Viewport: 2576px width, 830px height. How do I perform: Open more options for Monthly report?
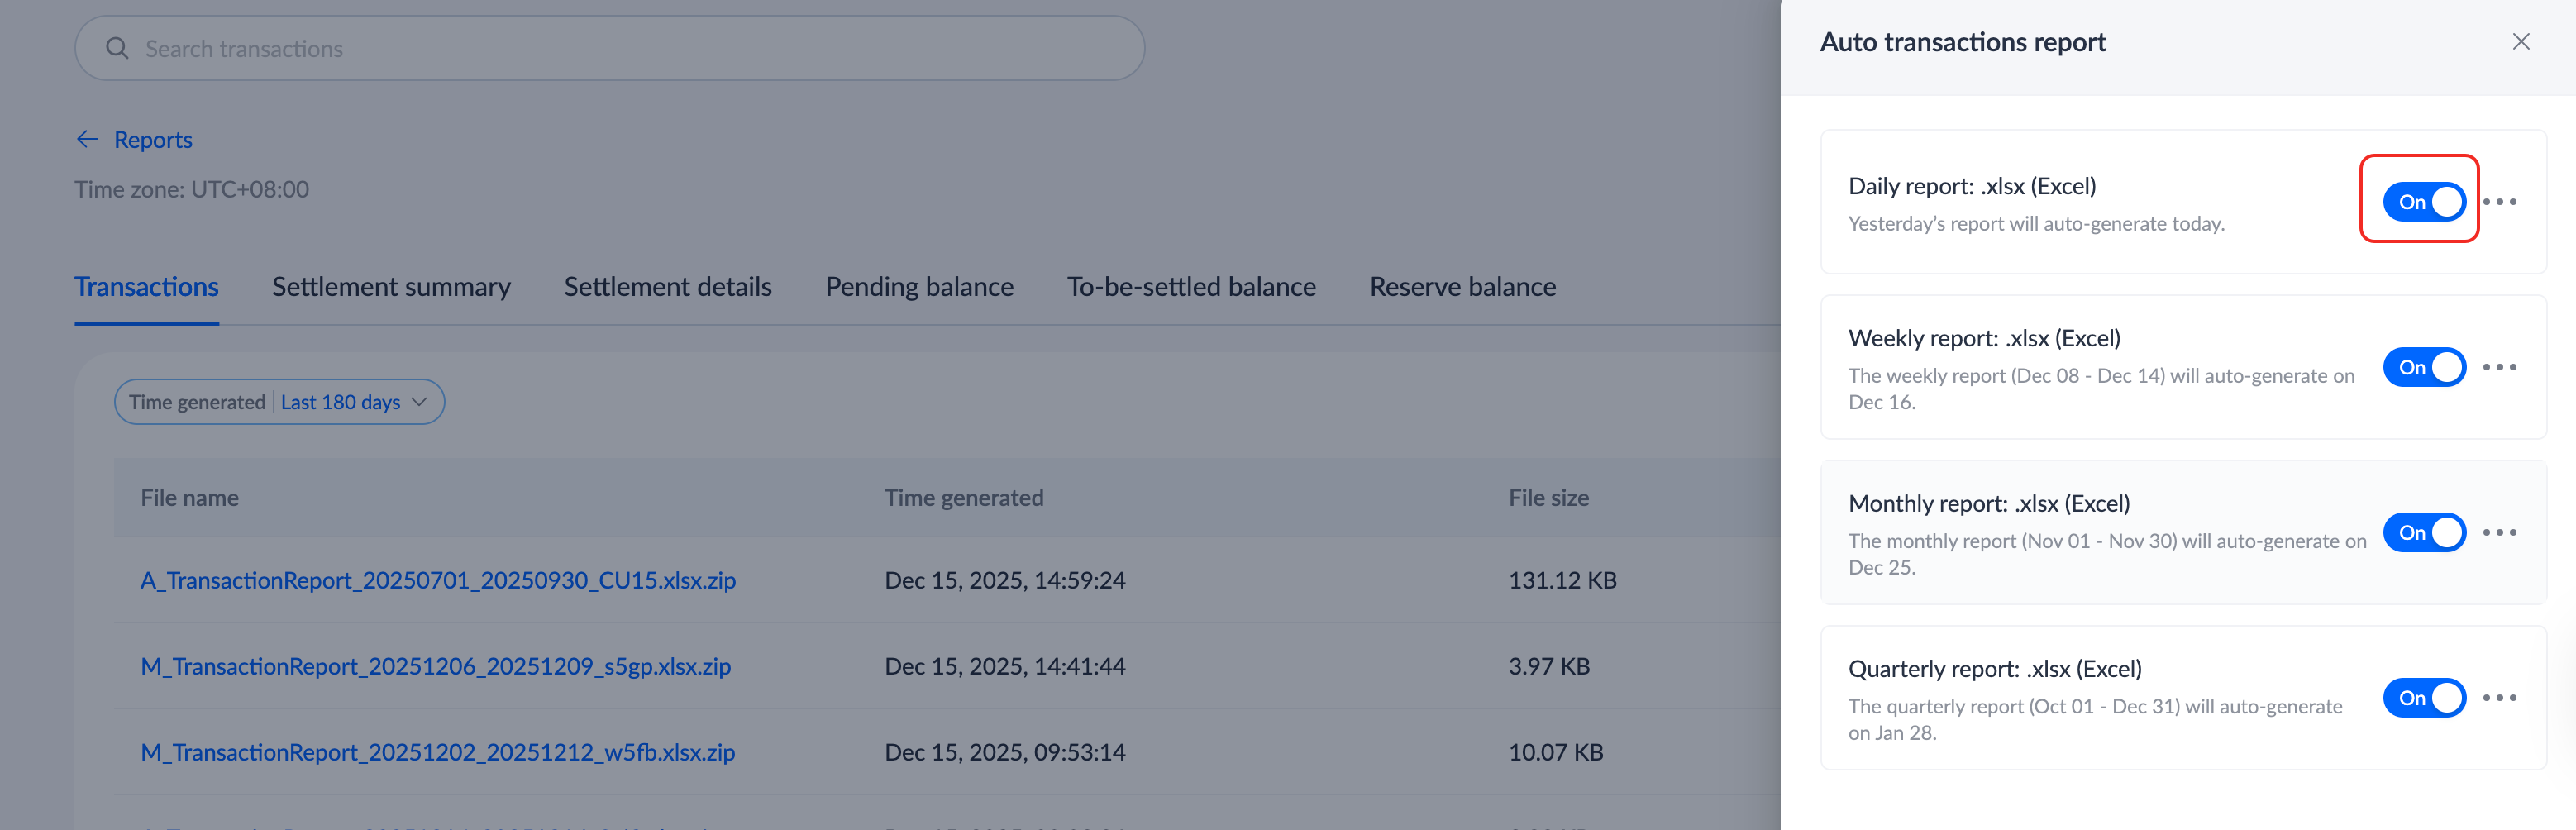point(2499,532)
